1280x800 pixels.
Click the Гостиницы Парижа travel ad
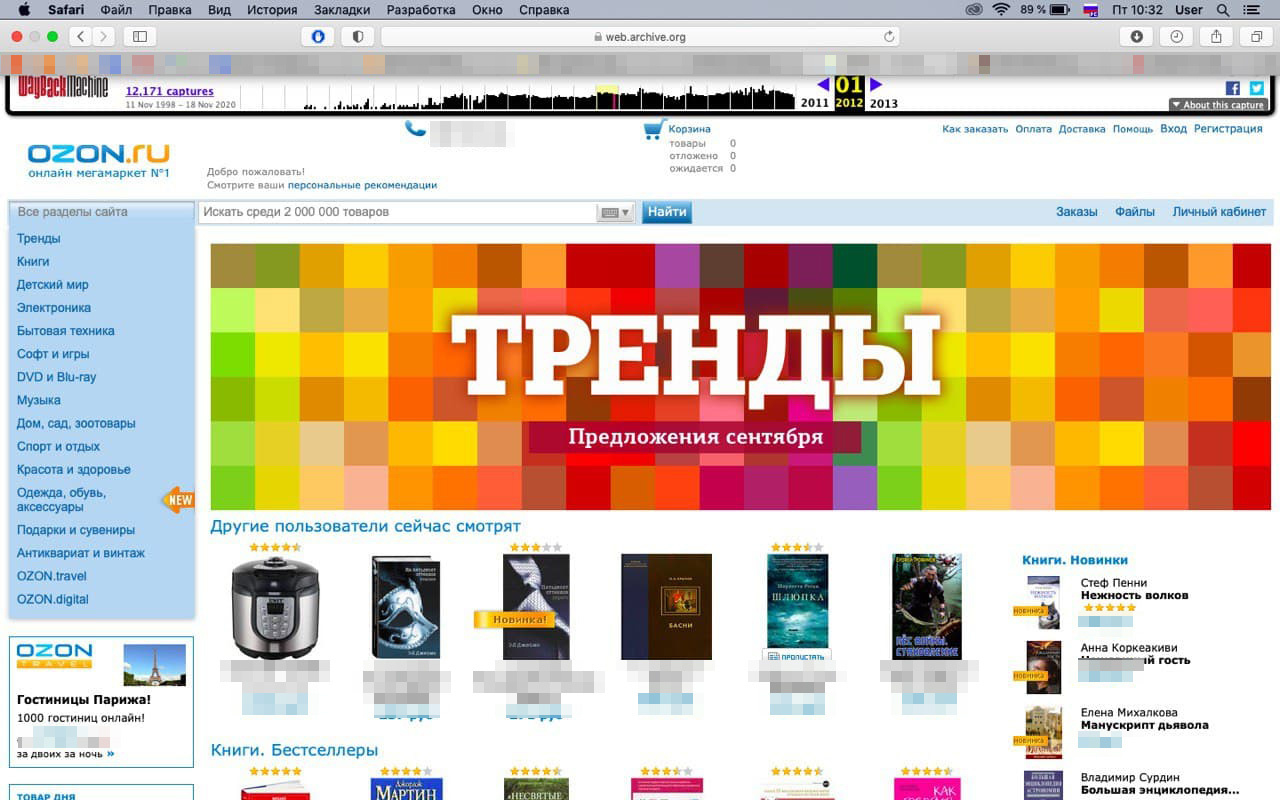101,702
